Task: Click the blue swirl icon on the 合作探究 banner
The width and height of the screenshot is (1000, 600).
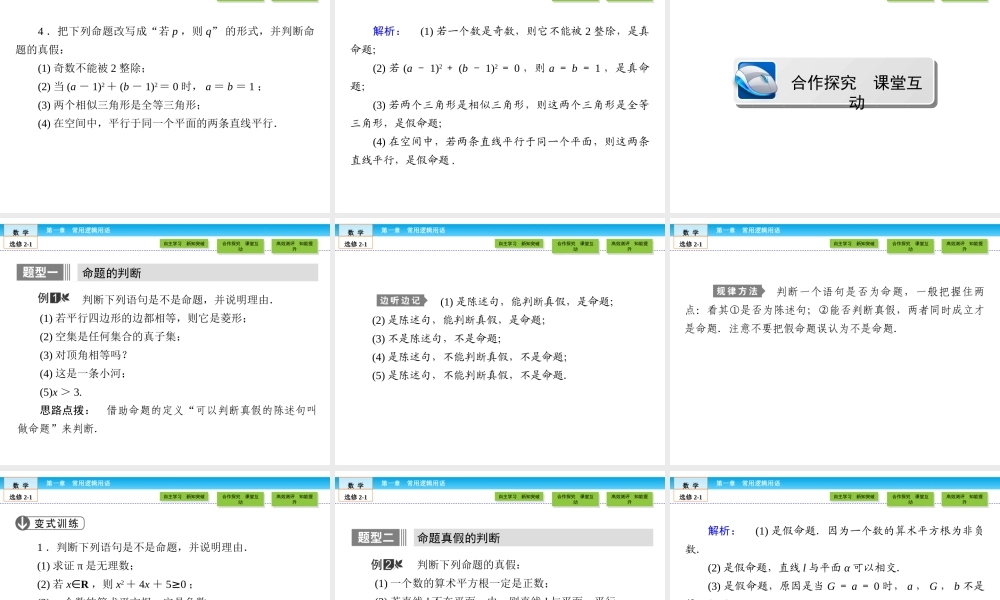Action: [x=755, y=82]
